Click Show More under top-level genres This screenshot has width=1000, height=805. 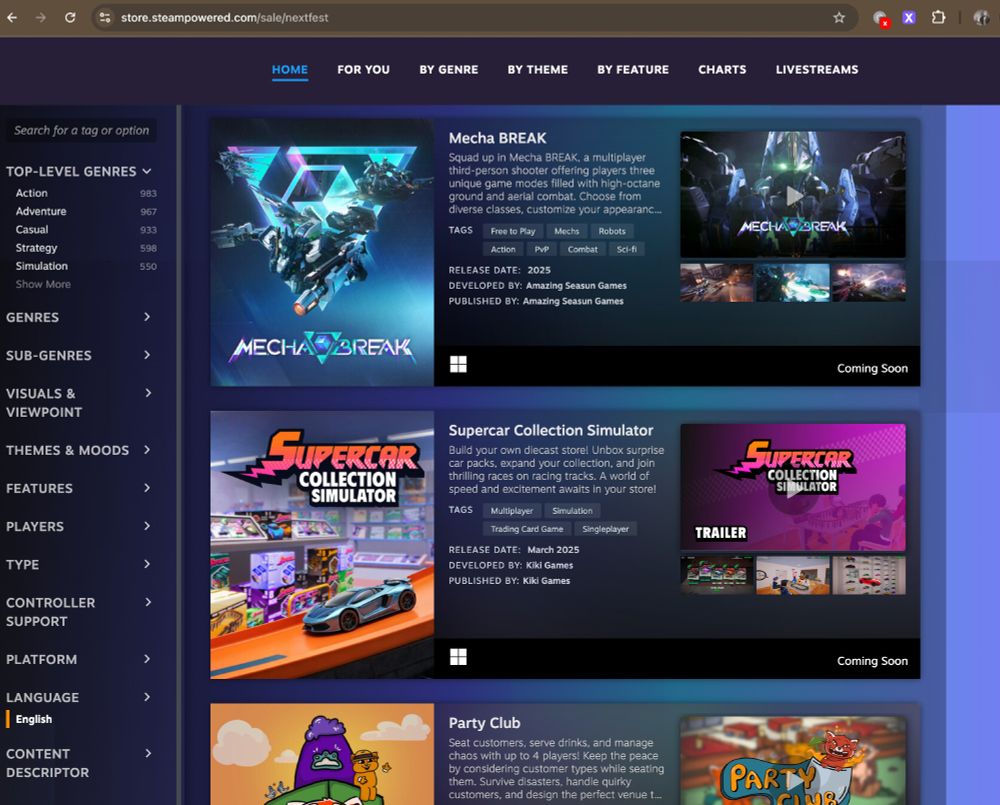[x=43, y=284]
